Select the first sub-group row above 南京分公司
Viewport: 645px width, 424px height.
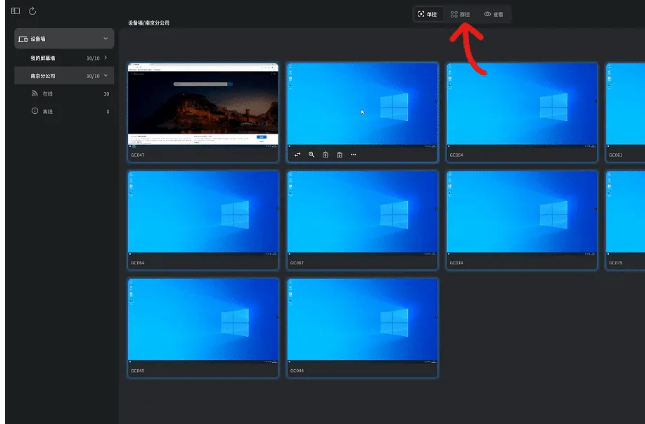click(x=64, y=58)
